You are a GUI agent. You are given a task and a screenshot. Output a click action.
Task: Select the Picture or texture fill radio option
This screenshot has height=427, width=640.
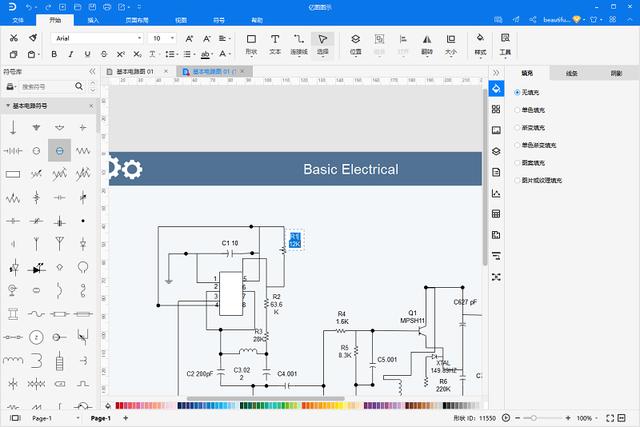(x=517, y=180)
